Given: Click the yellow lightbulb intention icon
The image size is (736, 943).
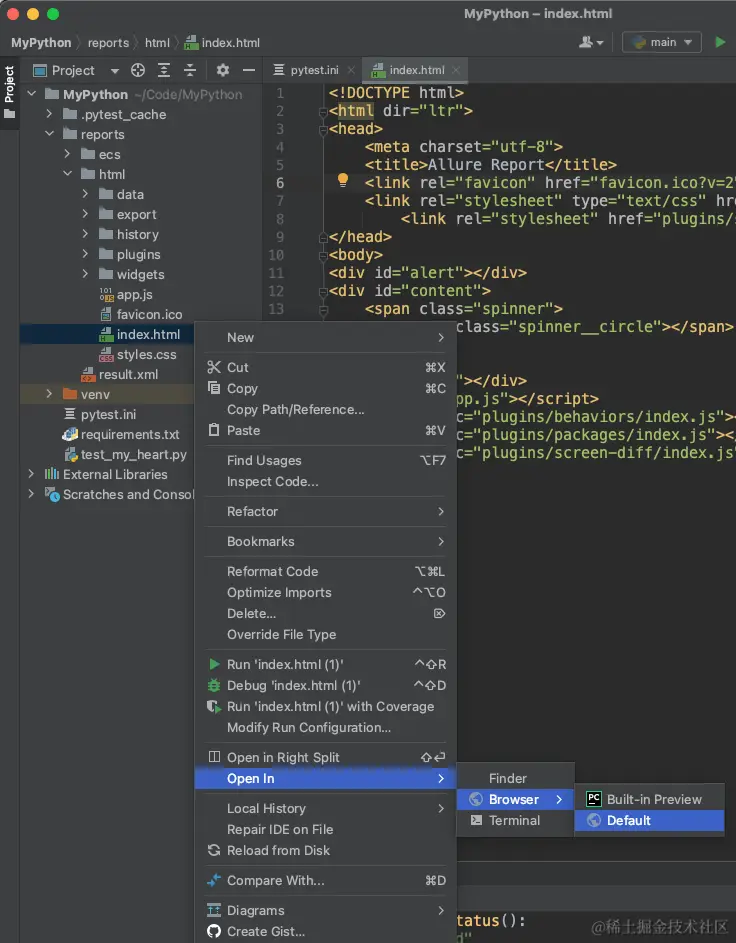Looking at the screenshot, I should 343,180.
